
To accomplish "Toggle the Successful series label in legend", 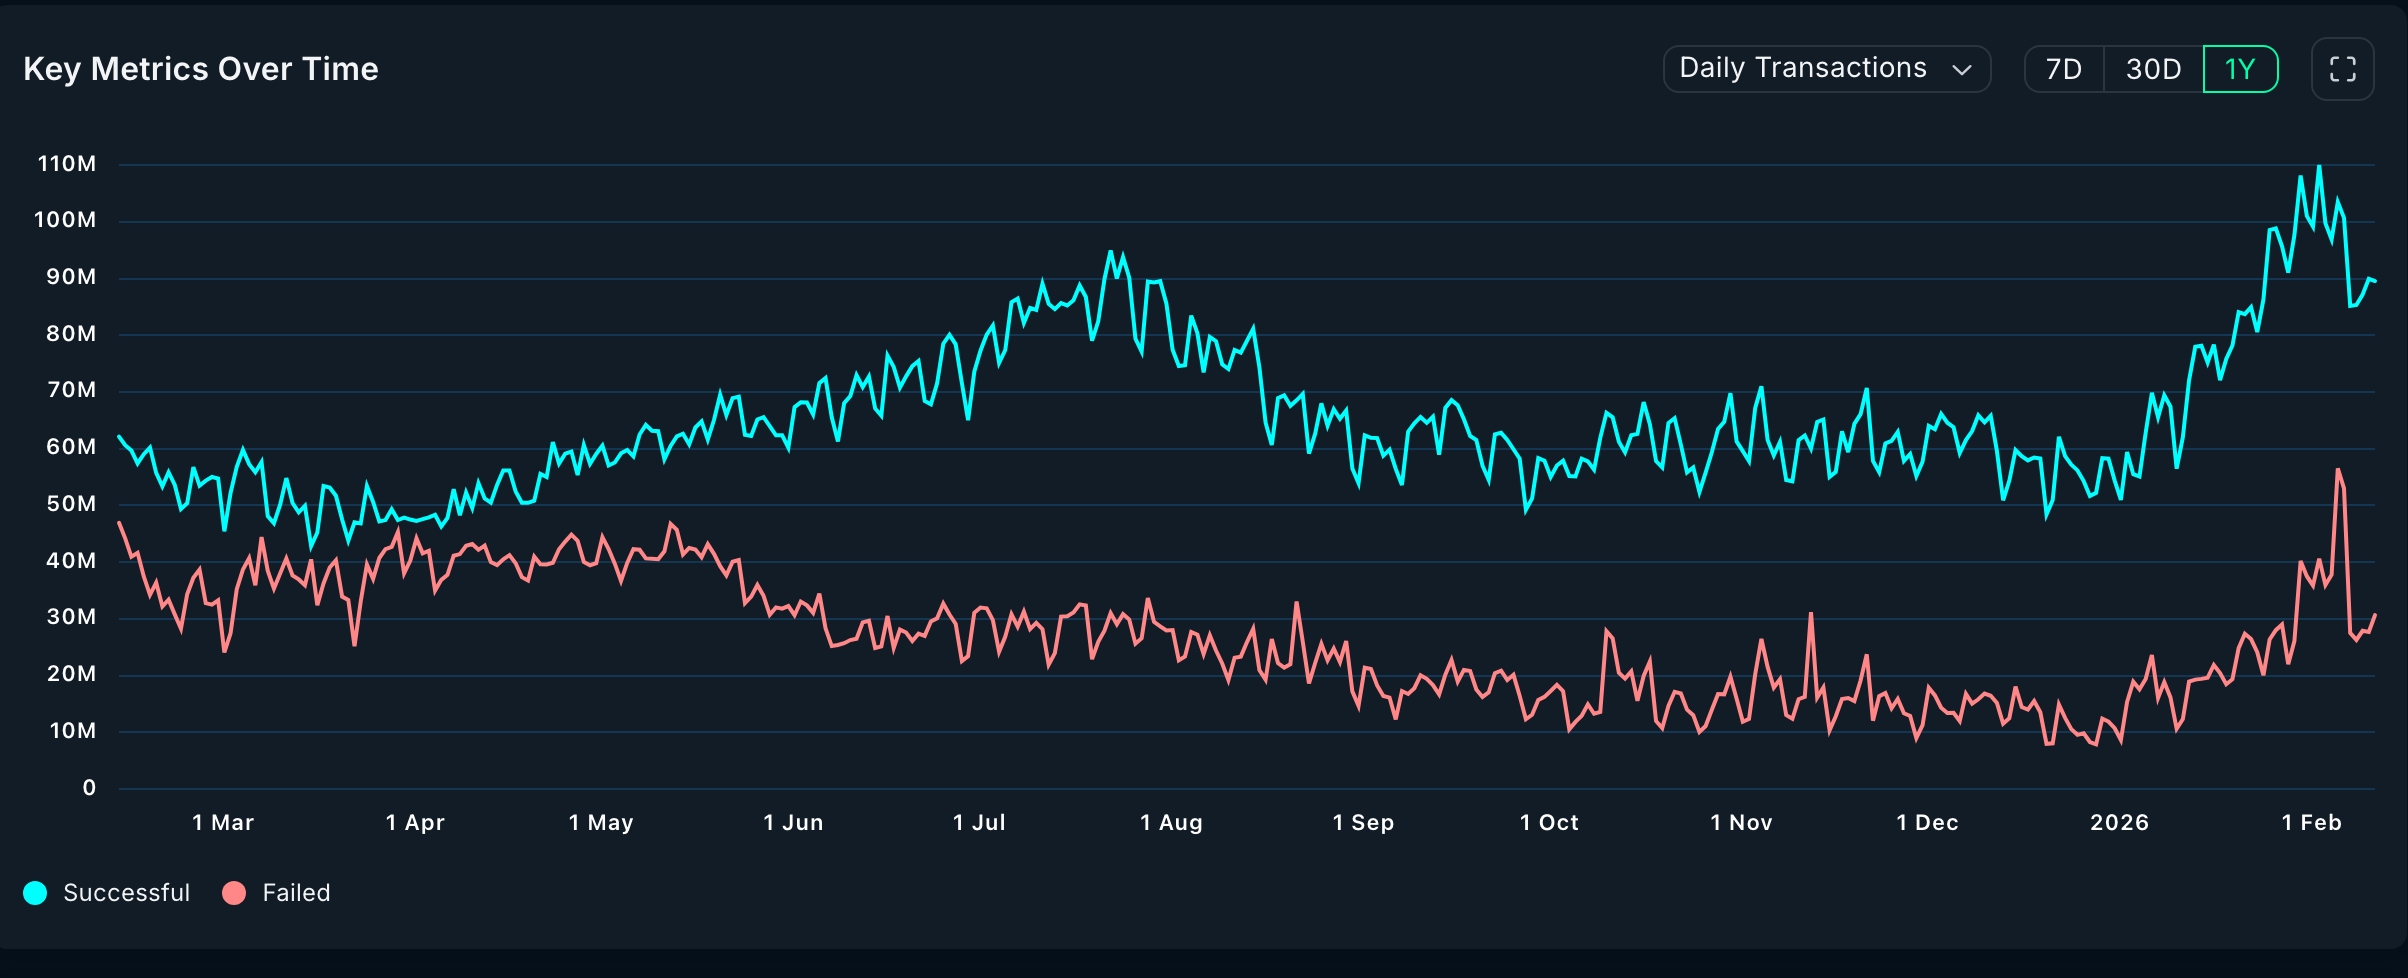I will (126, 893).
